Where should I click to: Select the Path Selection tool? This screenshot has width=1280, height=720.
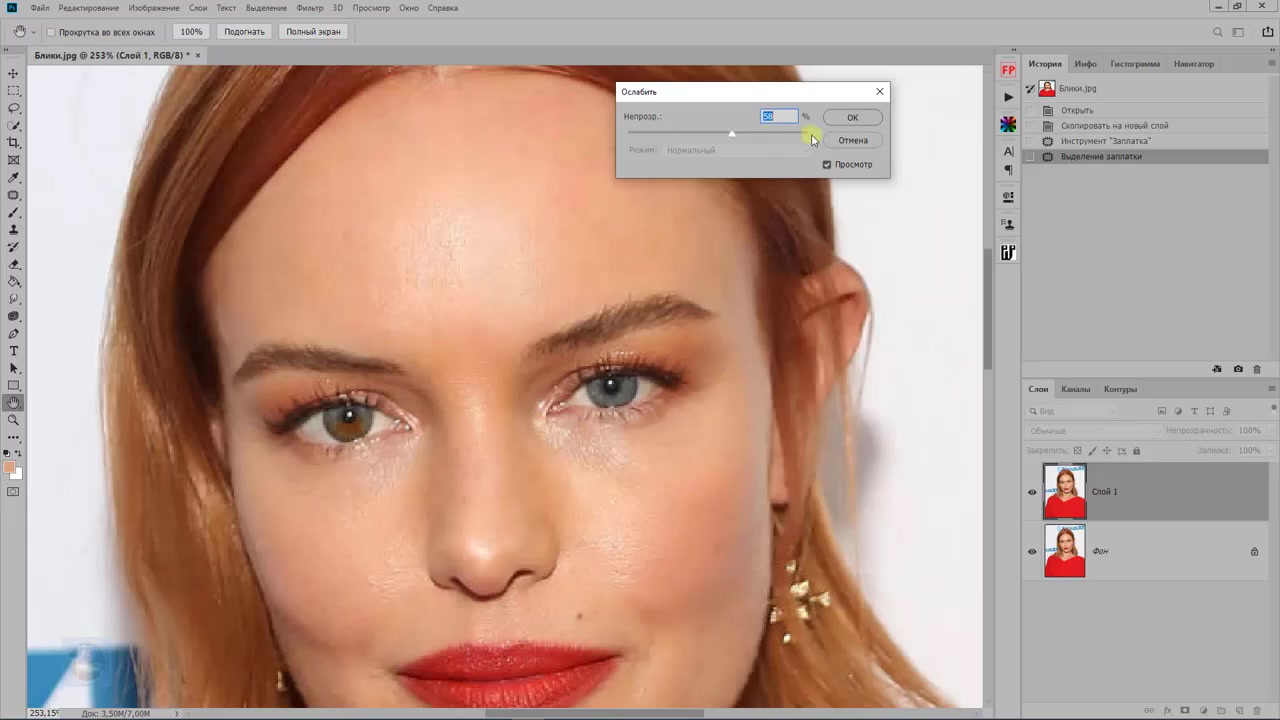point(14,368)
